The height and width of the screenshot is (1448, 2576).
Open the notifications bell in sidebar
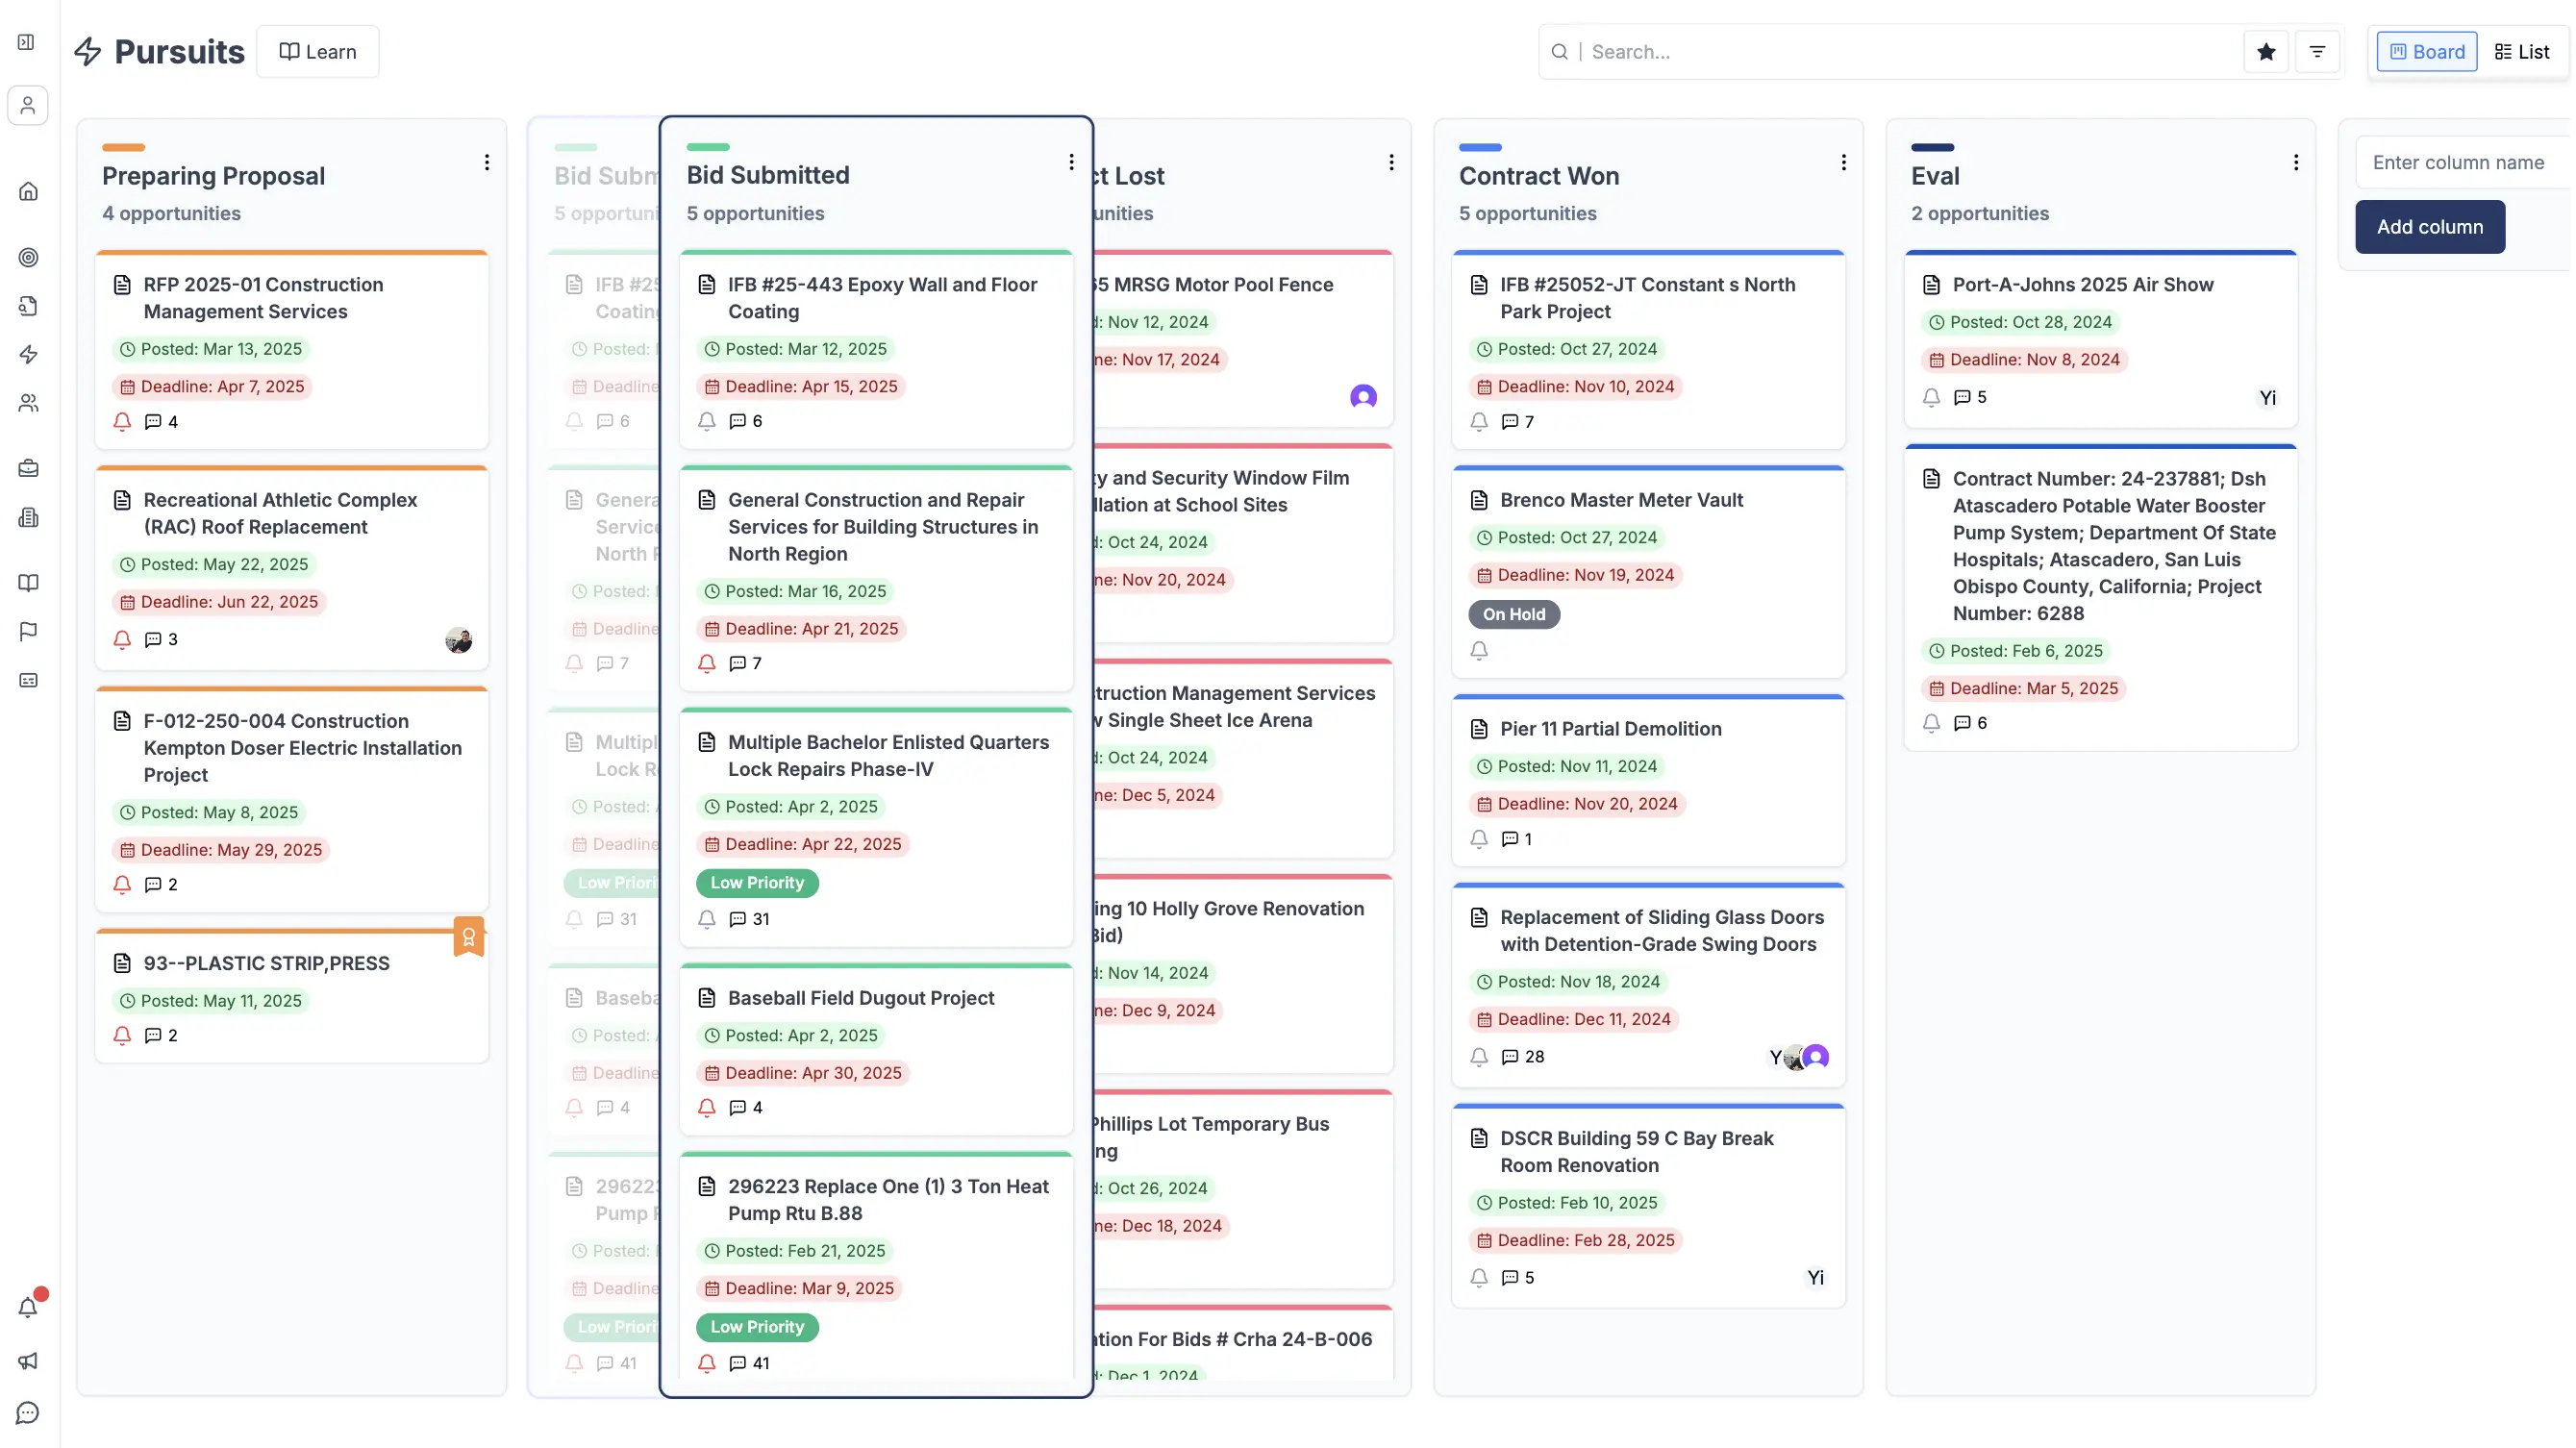[28, 1306]
